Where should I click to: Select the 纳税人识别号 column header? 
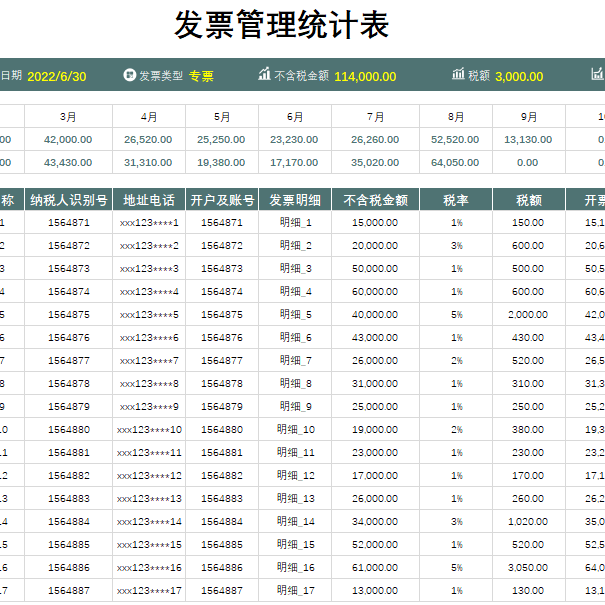(68, 199)
